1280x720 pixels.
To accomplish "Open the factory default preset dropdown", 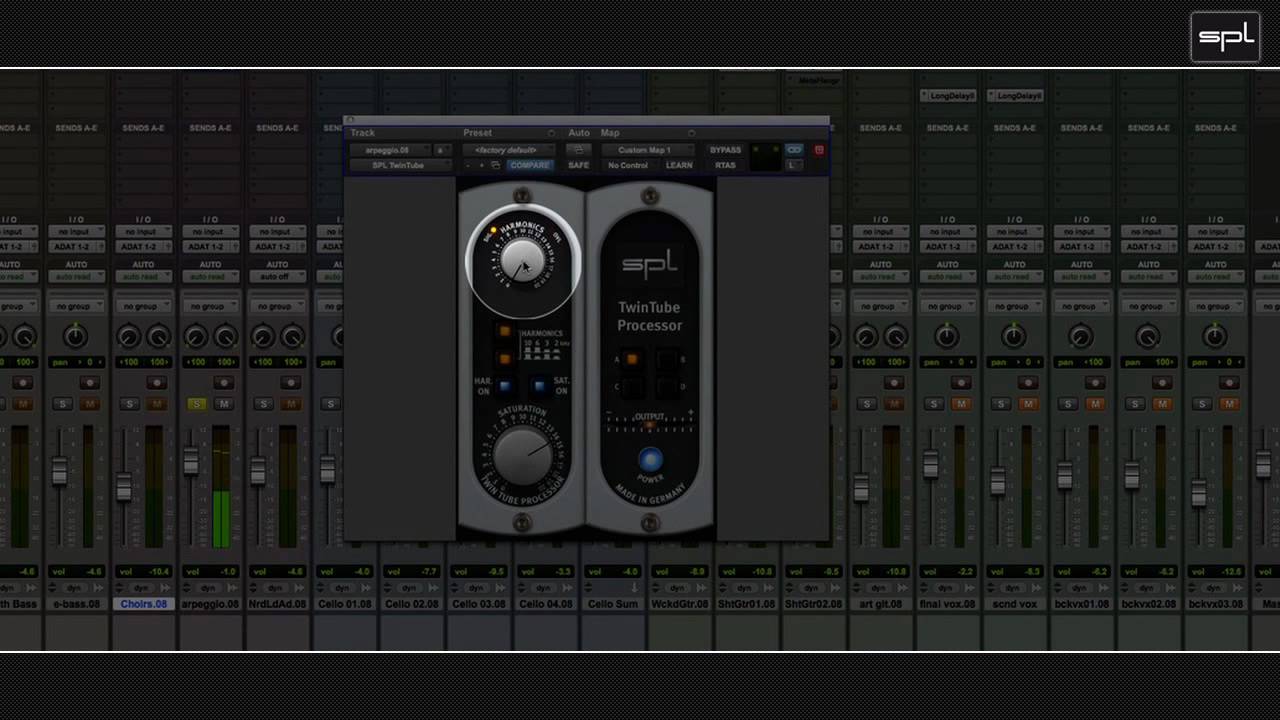I will point(508,150).
